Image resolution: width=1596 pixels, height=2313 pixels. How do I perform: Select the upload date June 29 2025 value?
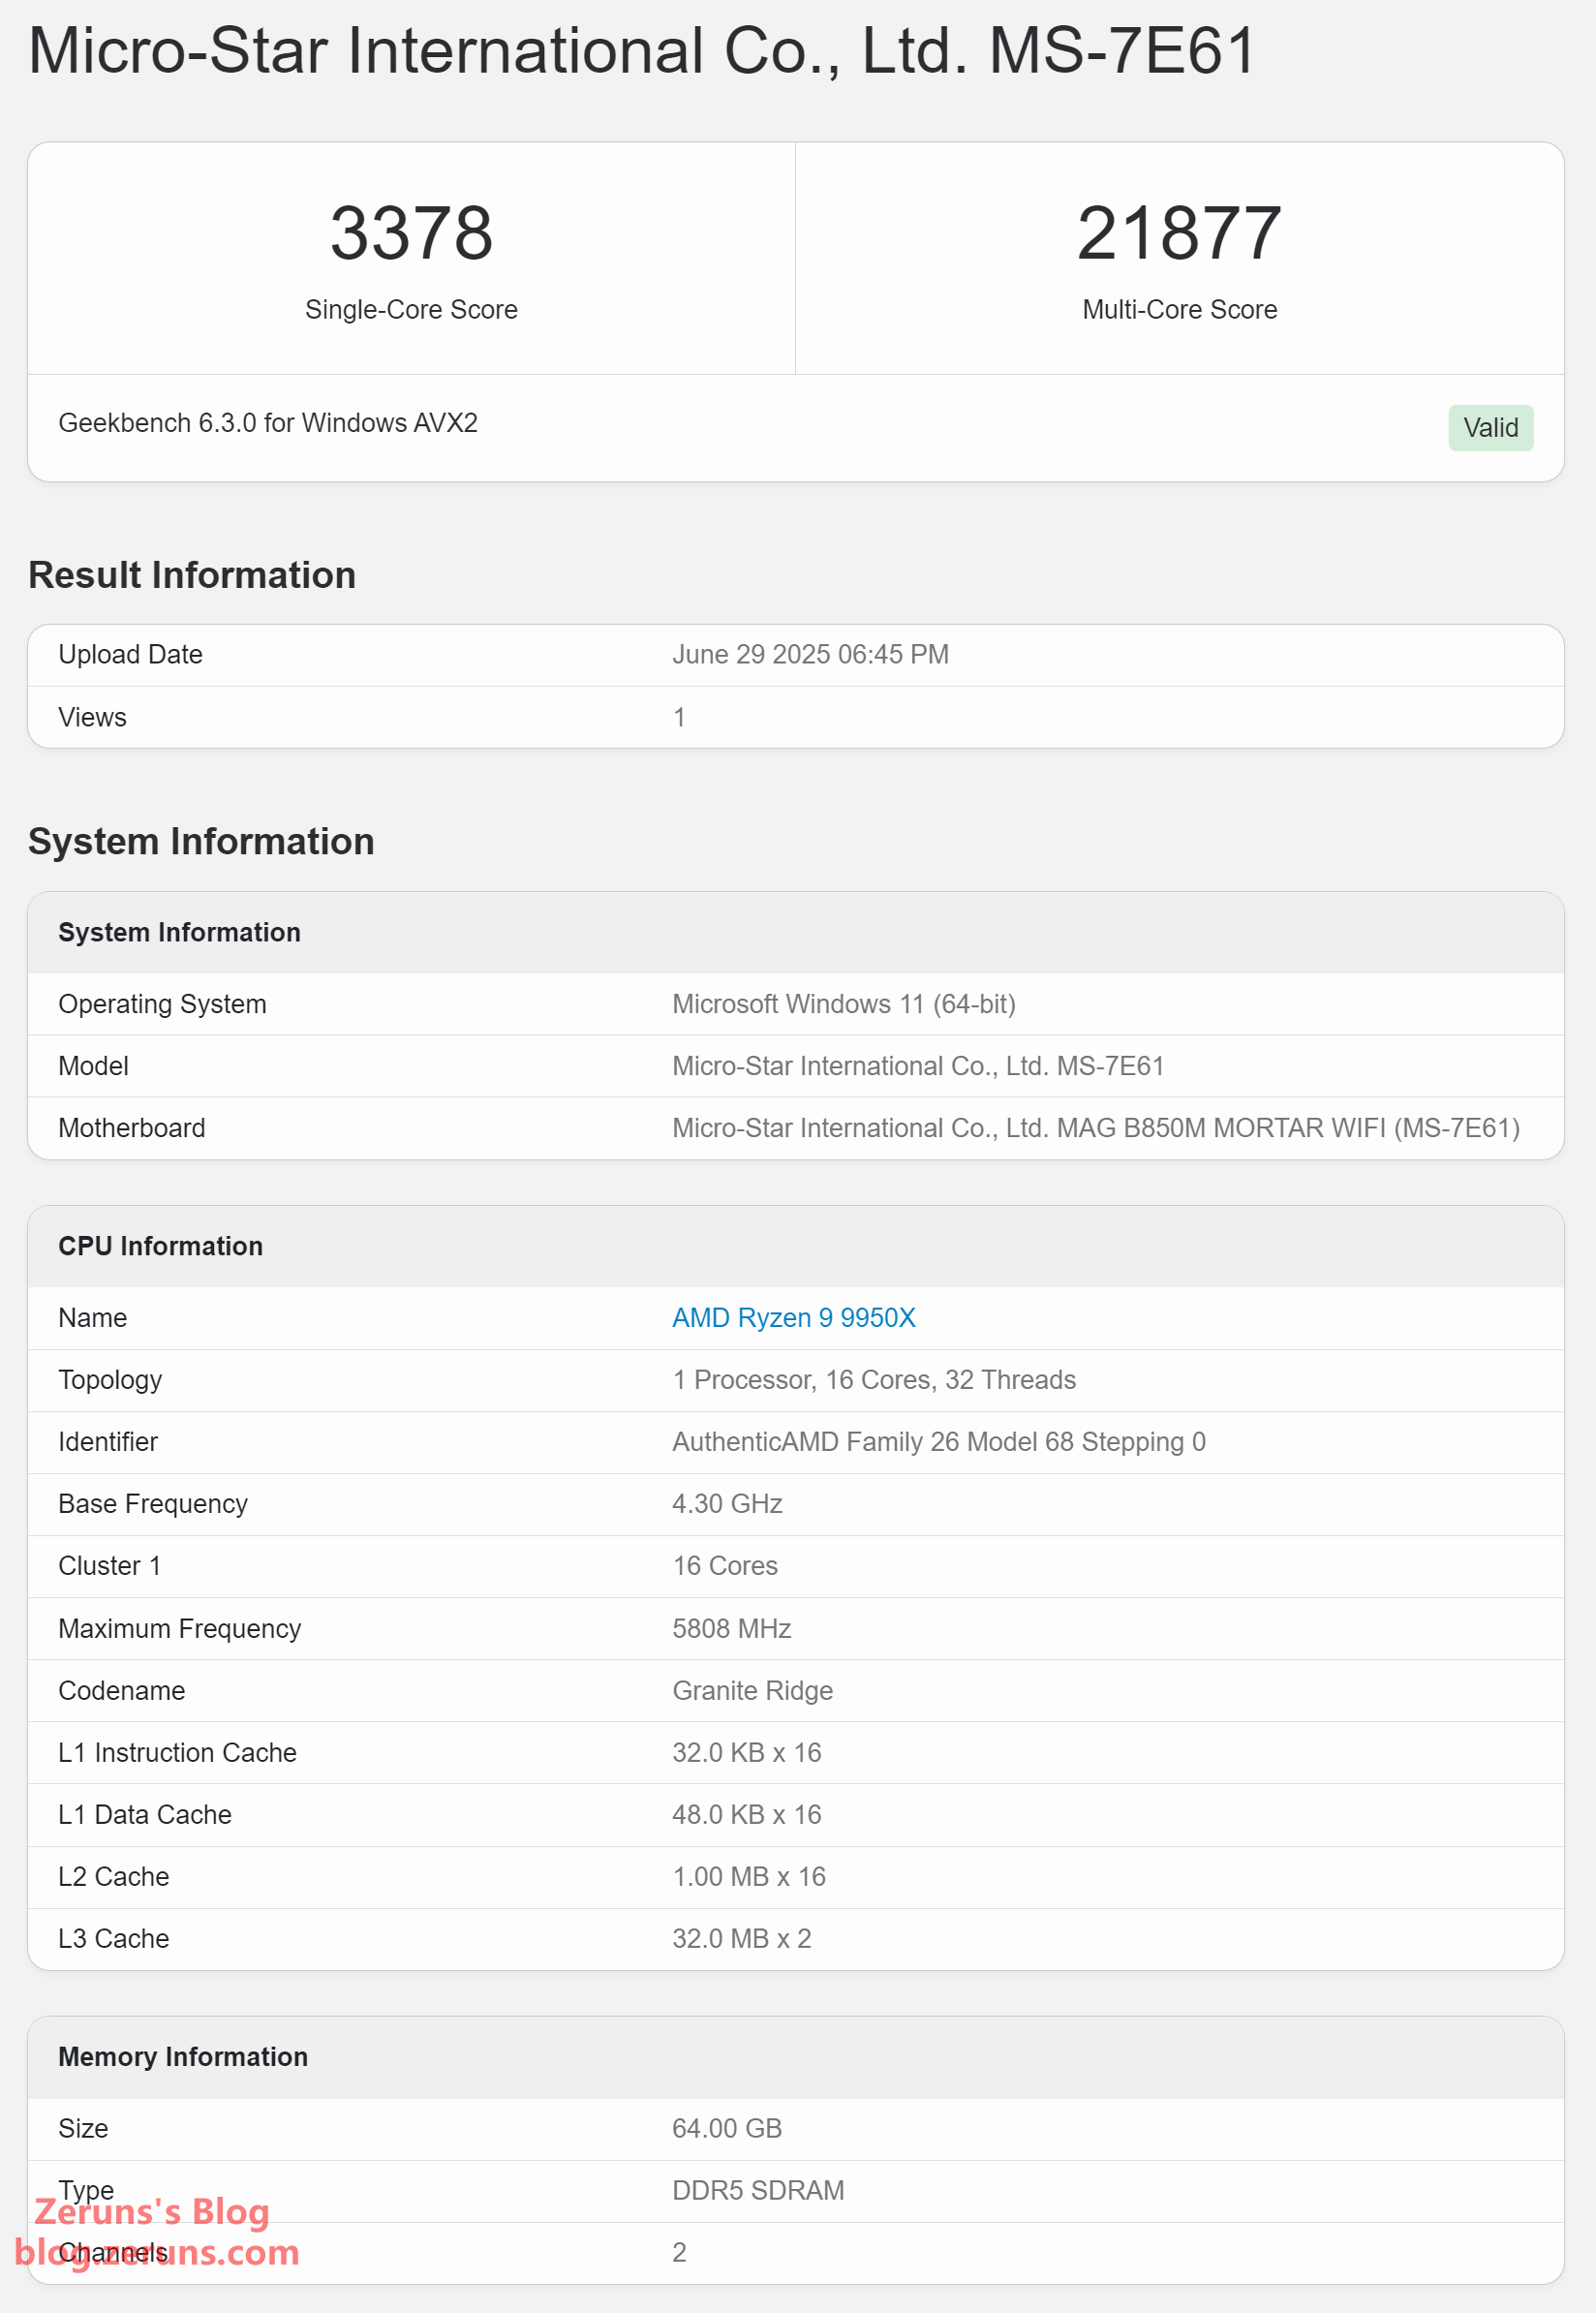[x=810, y=654]
